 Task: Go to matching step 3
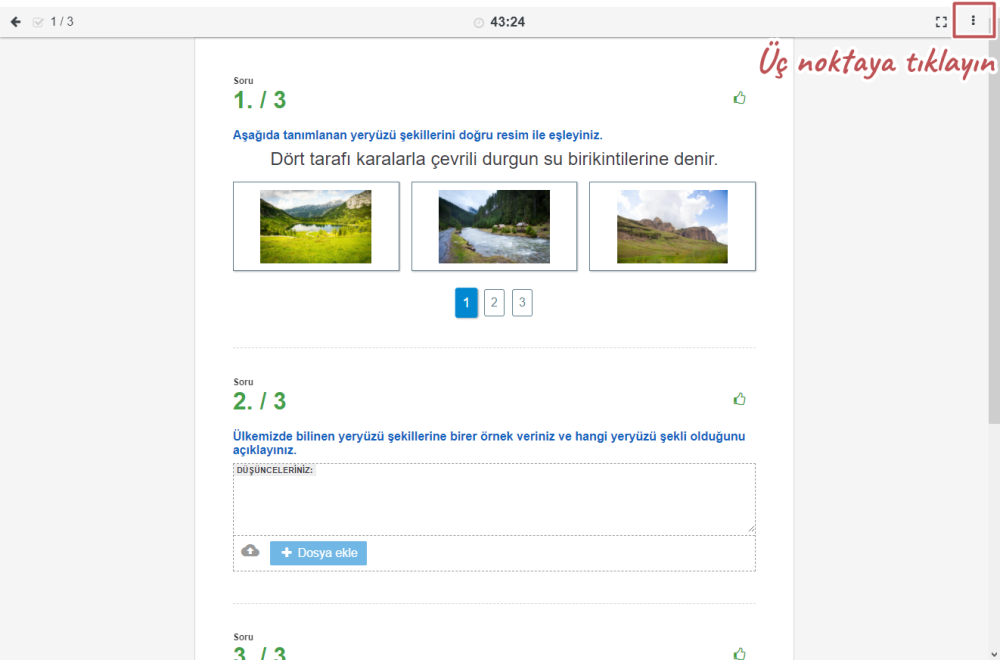click(x=522, y=302)
